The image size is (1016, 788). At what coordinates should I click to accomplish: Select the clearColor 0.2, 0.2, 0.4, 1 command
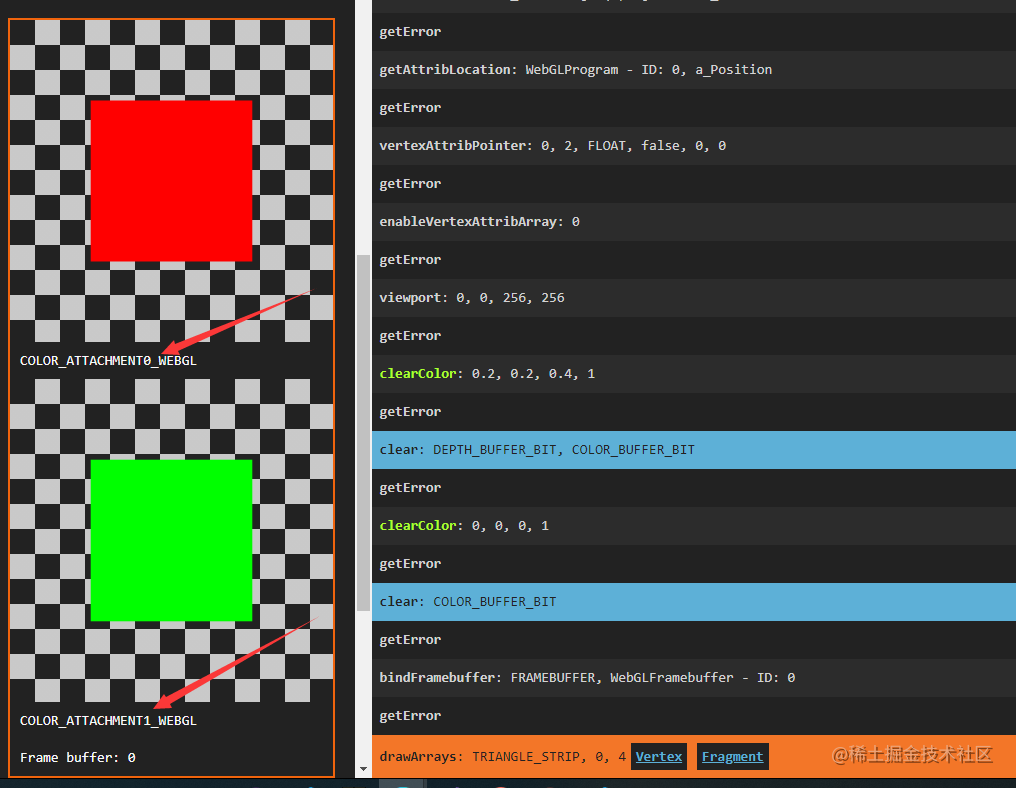tap(694, 374)
